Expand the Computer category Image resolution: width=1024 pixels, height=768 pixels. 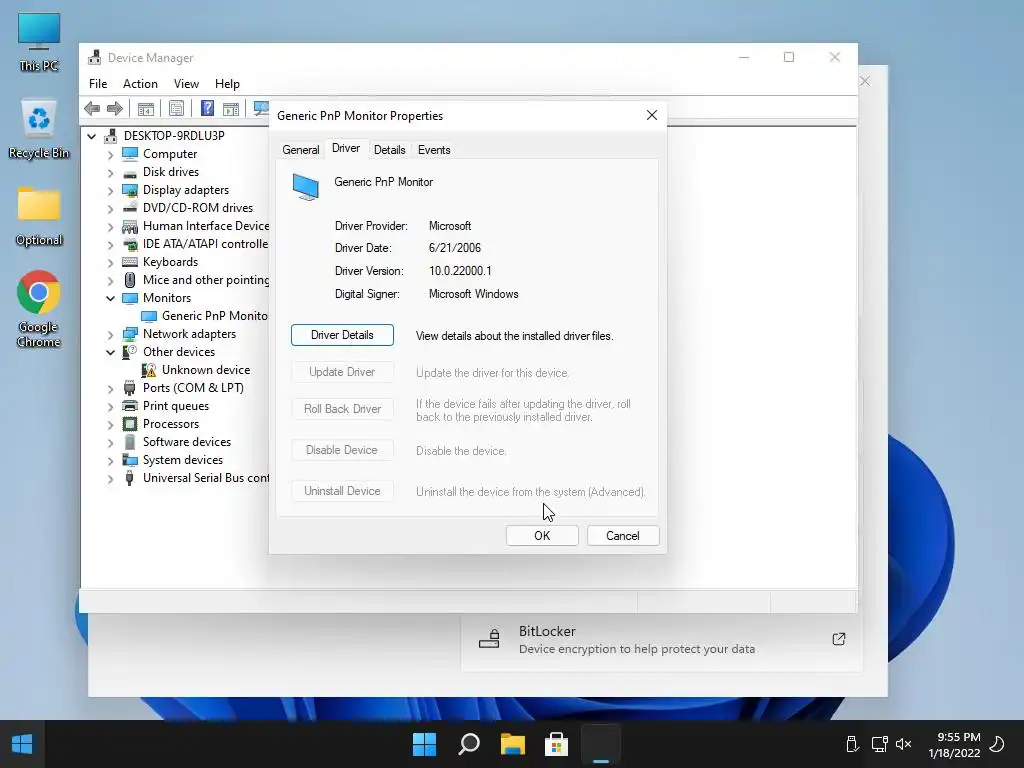pyautogui.click(x=110, y=155)
